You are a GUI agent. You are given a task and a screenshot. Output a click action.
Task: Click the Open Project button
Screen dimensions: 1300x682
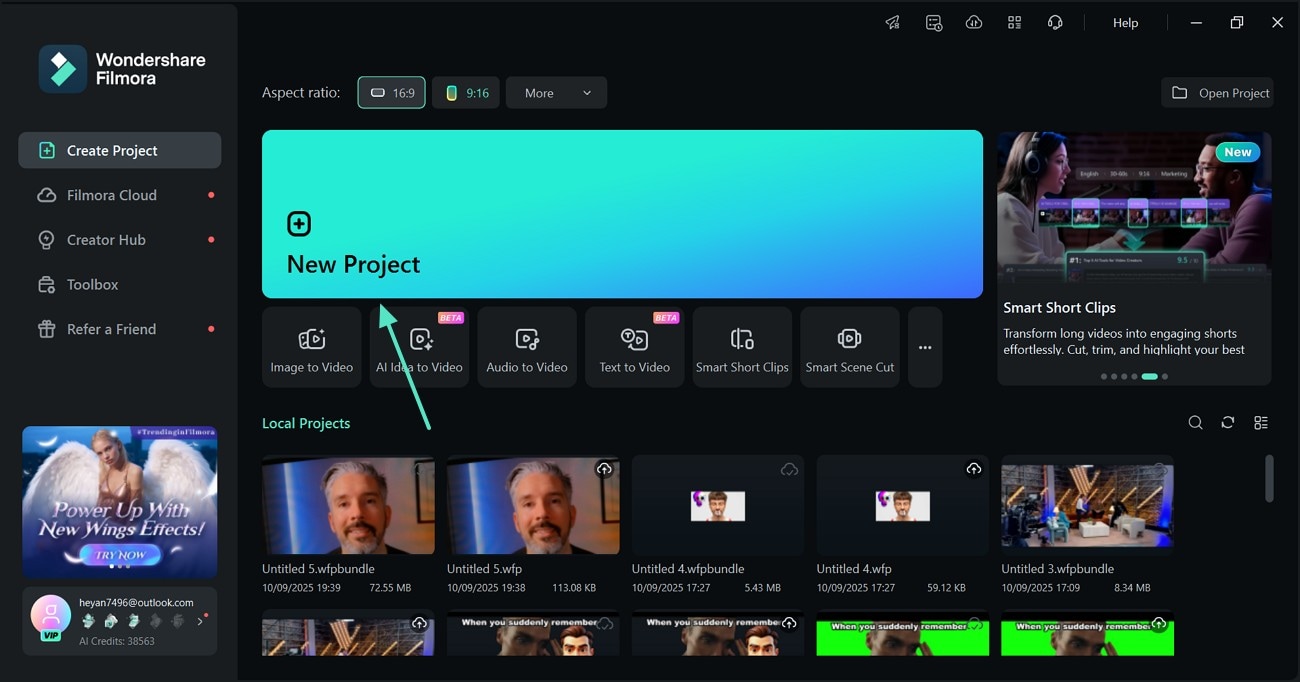(x=1217, y=92)
